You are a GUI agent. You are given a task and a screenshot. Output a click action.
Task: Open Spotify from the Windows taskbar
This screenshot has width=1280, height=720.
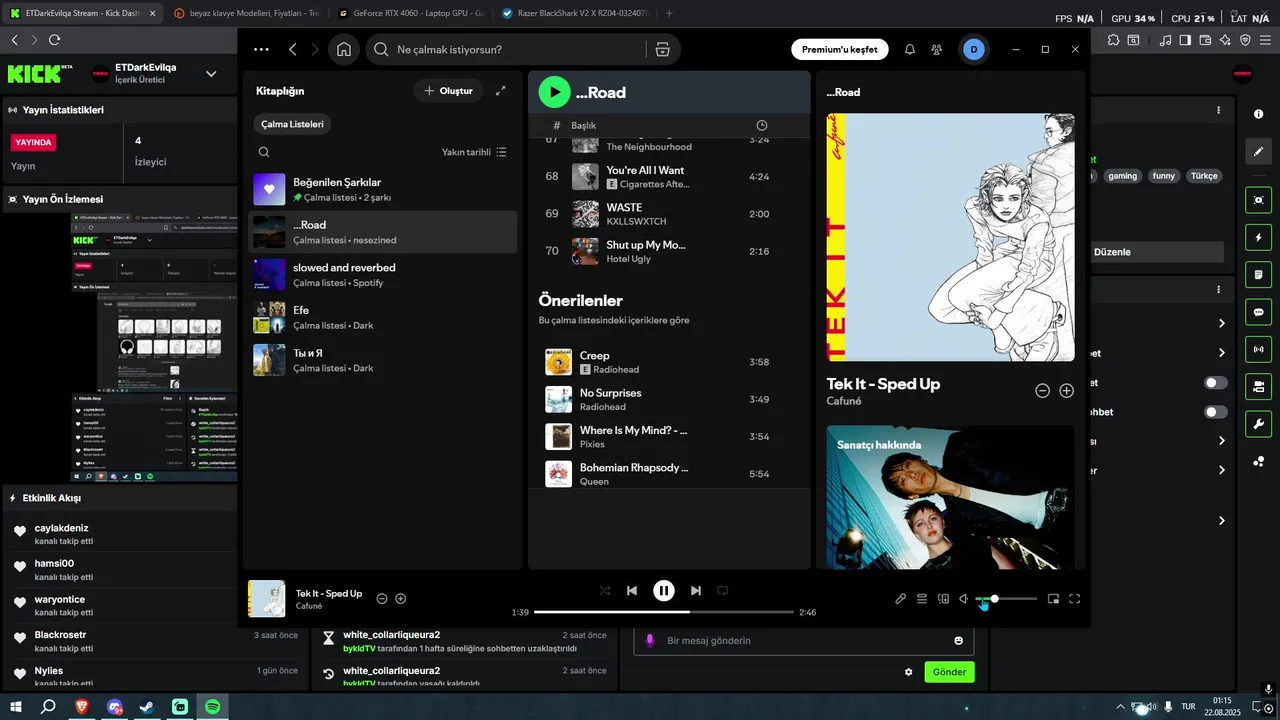coord(212,707)
